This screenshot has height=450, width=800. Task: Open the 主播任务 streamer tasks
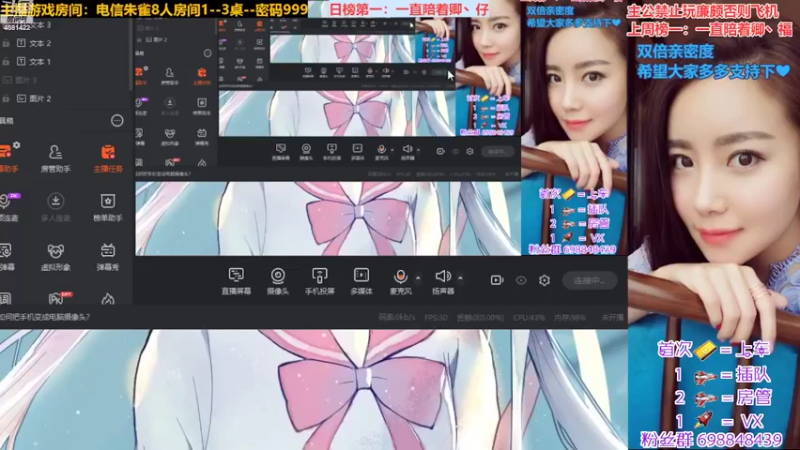click(x=108, y=158)
